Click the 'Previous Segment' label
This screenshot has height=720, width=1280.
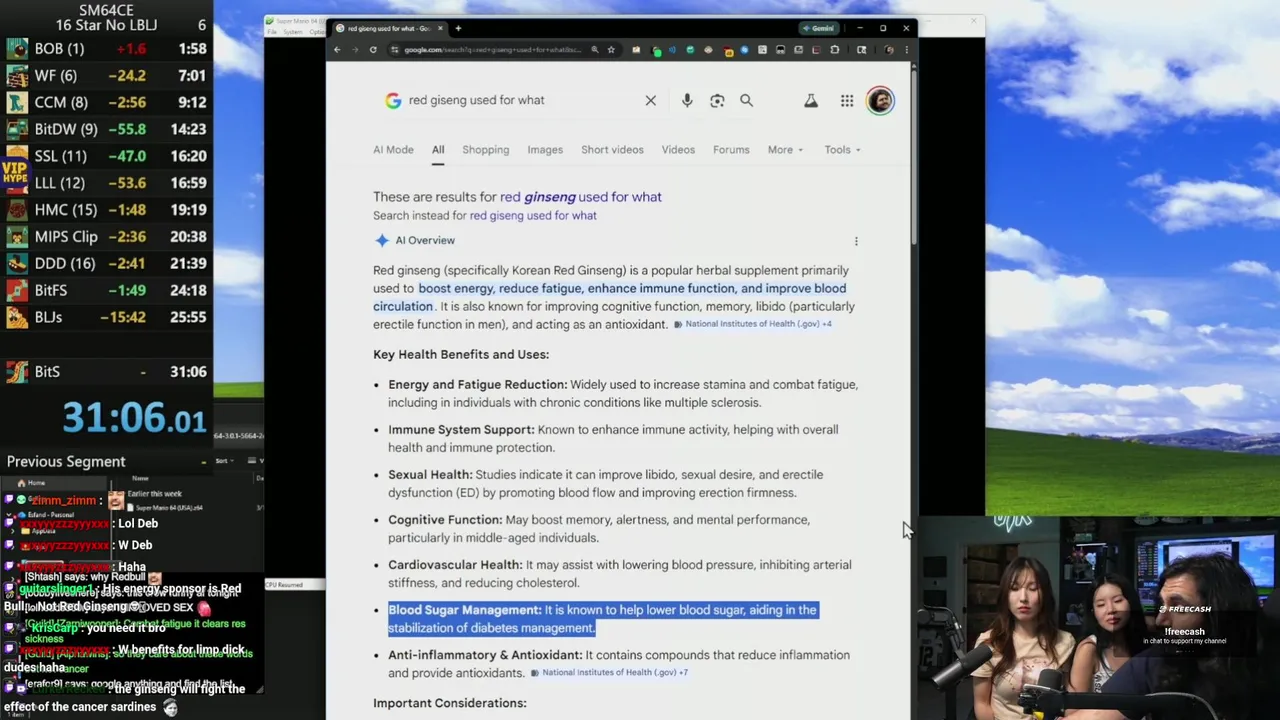tap(66, 462)
